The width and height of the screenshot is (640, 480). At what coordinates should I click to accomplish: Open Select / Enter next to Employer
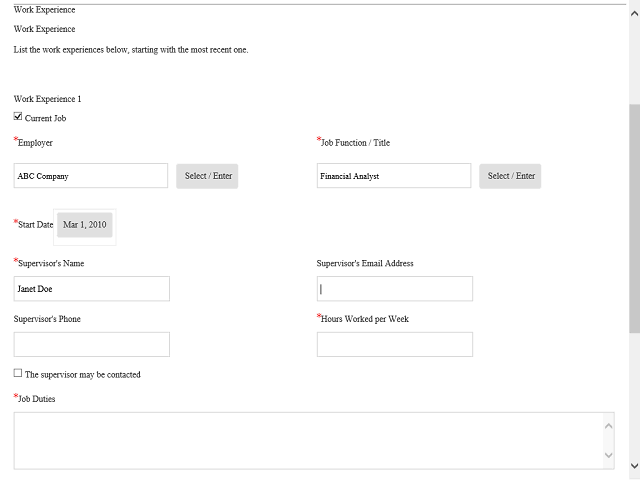[207, 176]
